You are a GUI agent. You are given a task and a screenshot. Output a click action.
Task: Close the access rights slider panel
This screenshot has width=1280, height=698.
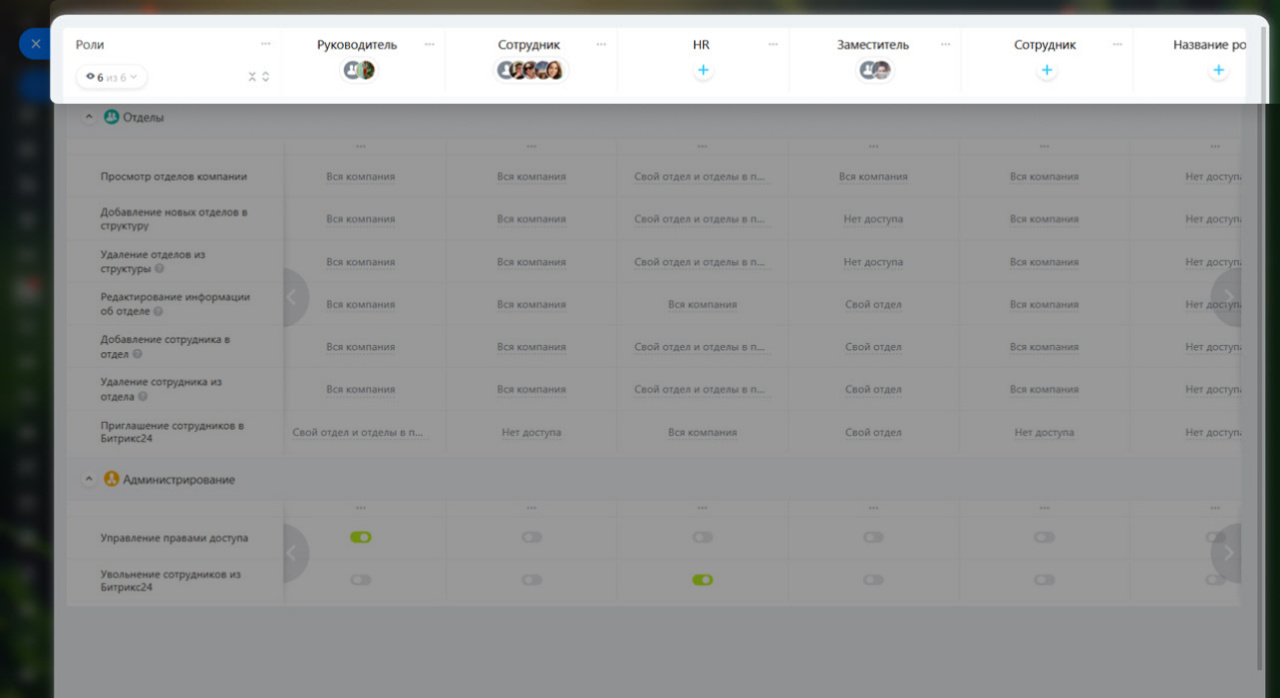35,44
